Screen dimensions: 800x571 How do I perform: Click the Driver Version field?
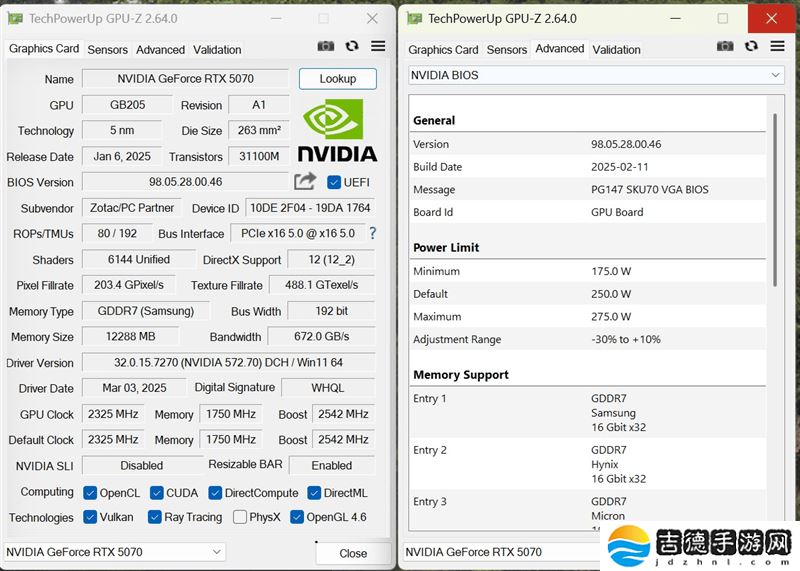pos(229,362)
